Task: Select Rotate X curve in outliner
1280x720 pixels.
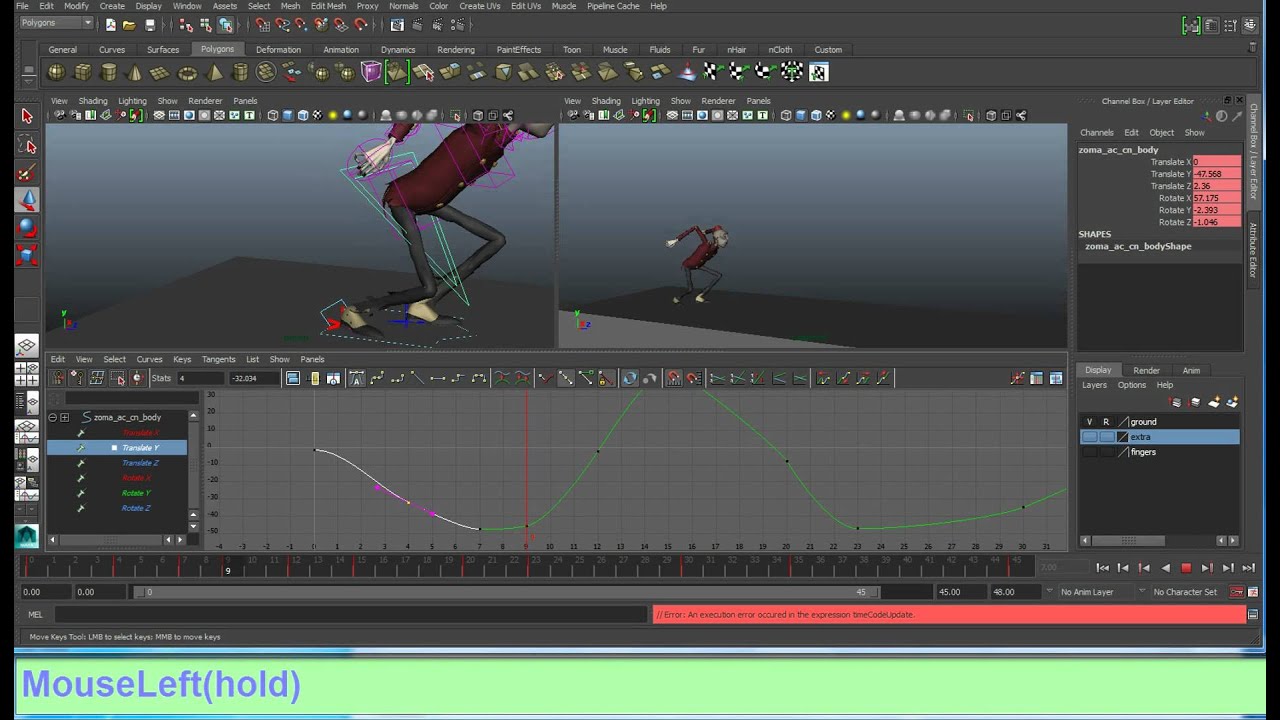Action: [136, 478]
